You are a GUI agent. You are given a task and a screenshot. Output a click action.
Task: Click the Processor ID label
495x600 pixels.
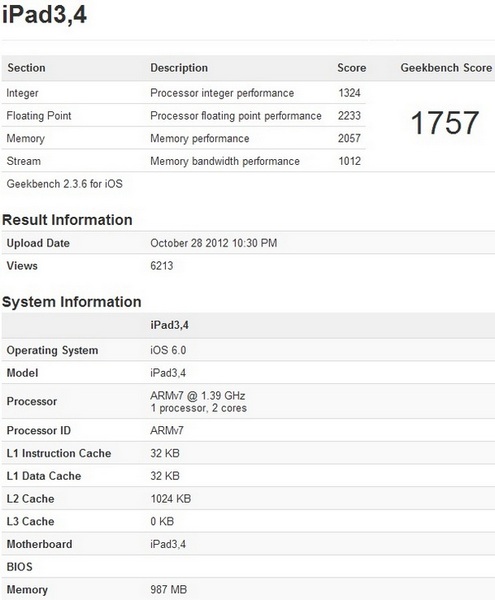pyautogui.click(x=39, y=430)
